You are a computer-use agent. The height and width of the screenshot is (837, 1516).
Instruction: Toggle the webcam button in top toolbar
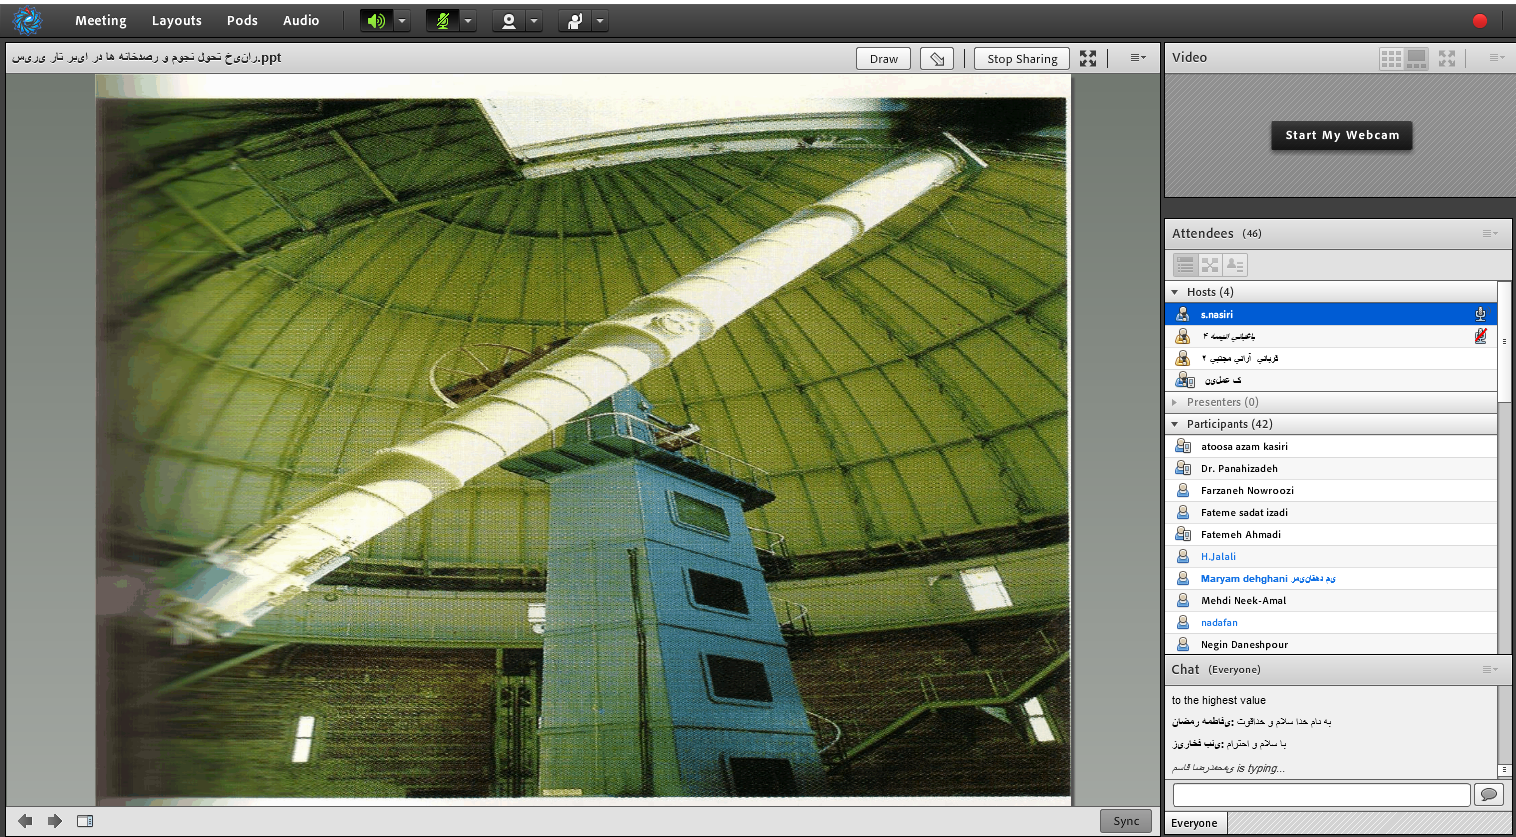(x=508, y=21)
